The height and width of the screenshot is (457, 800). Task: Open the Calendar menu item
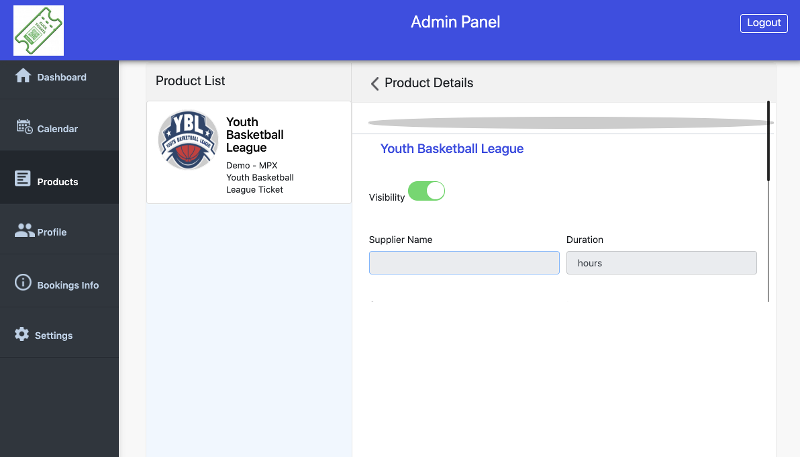pos(59,129)
